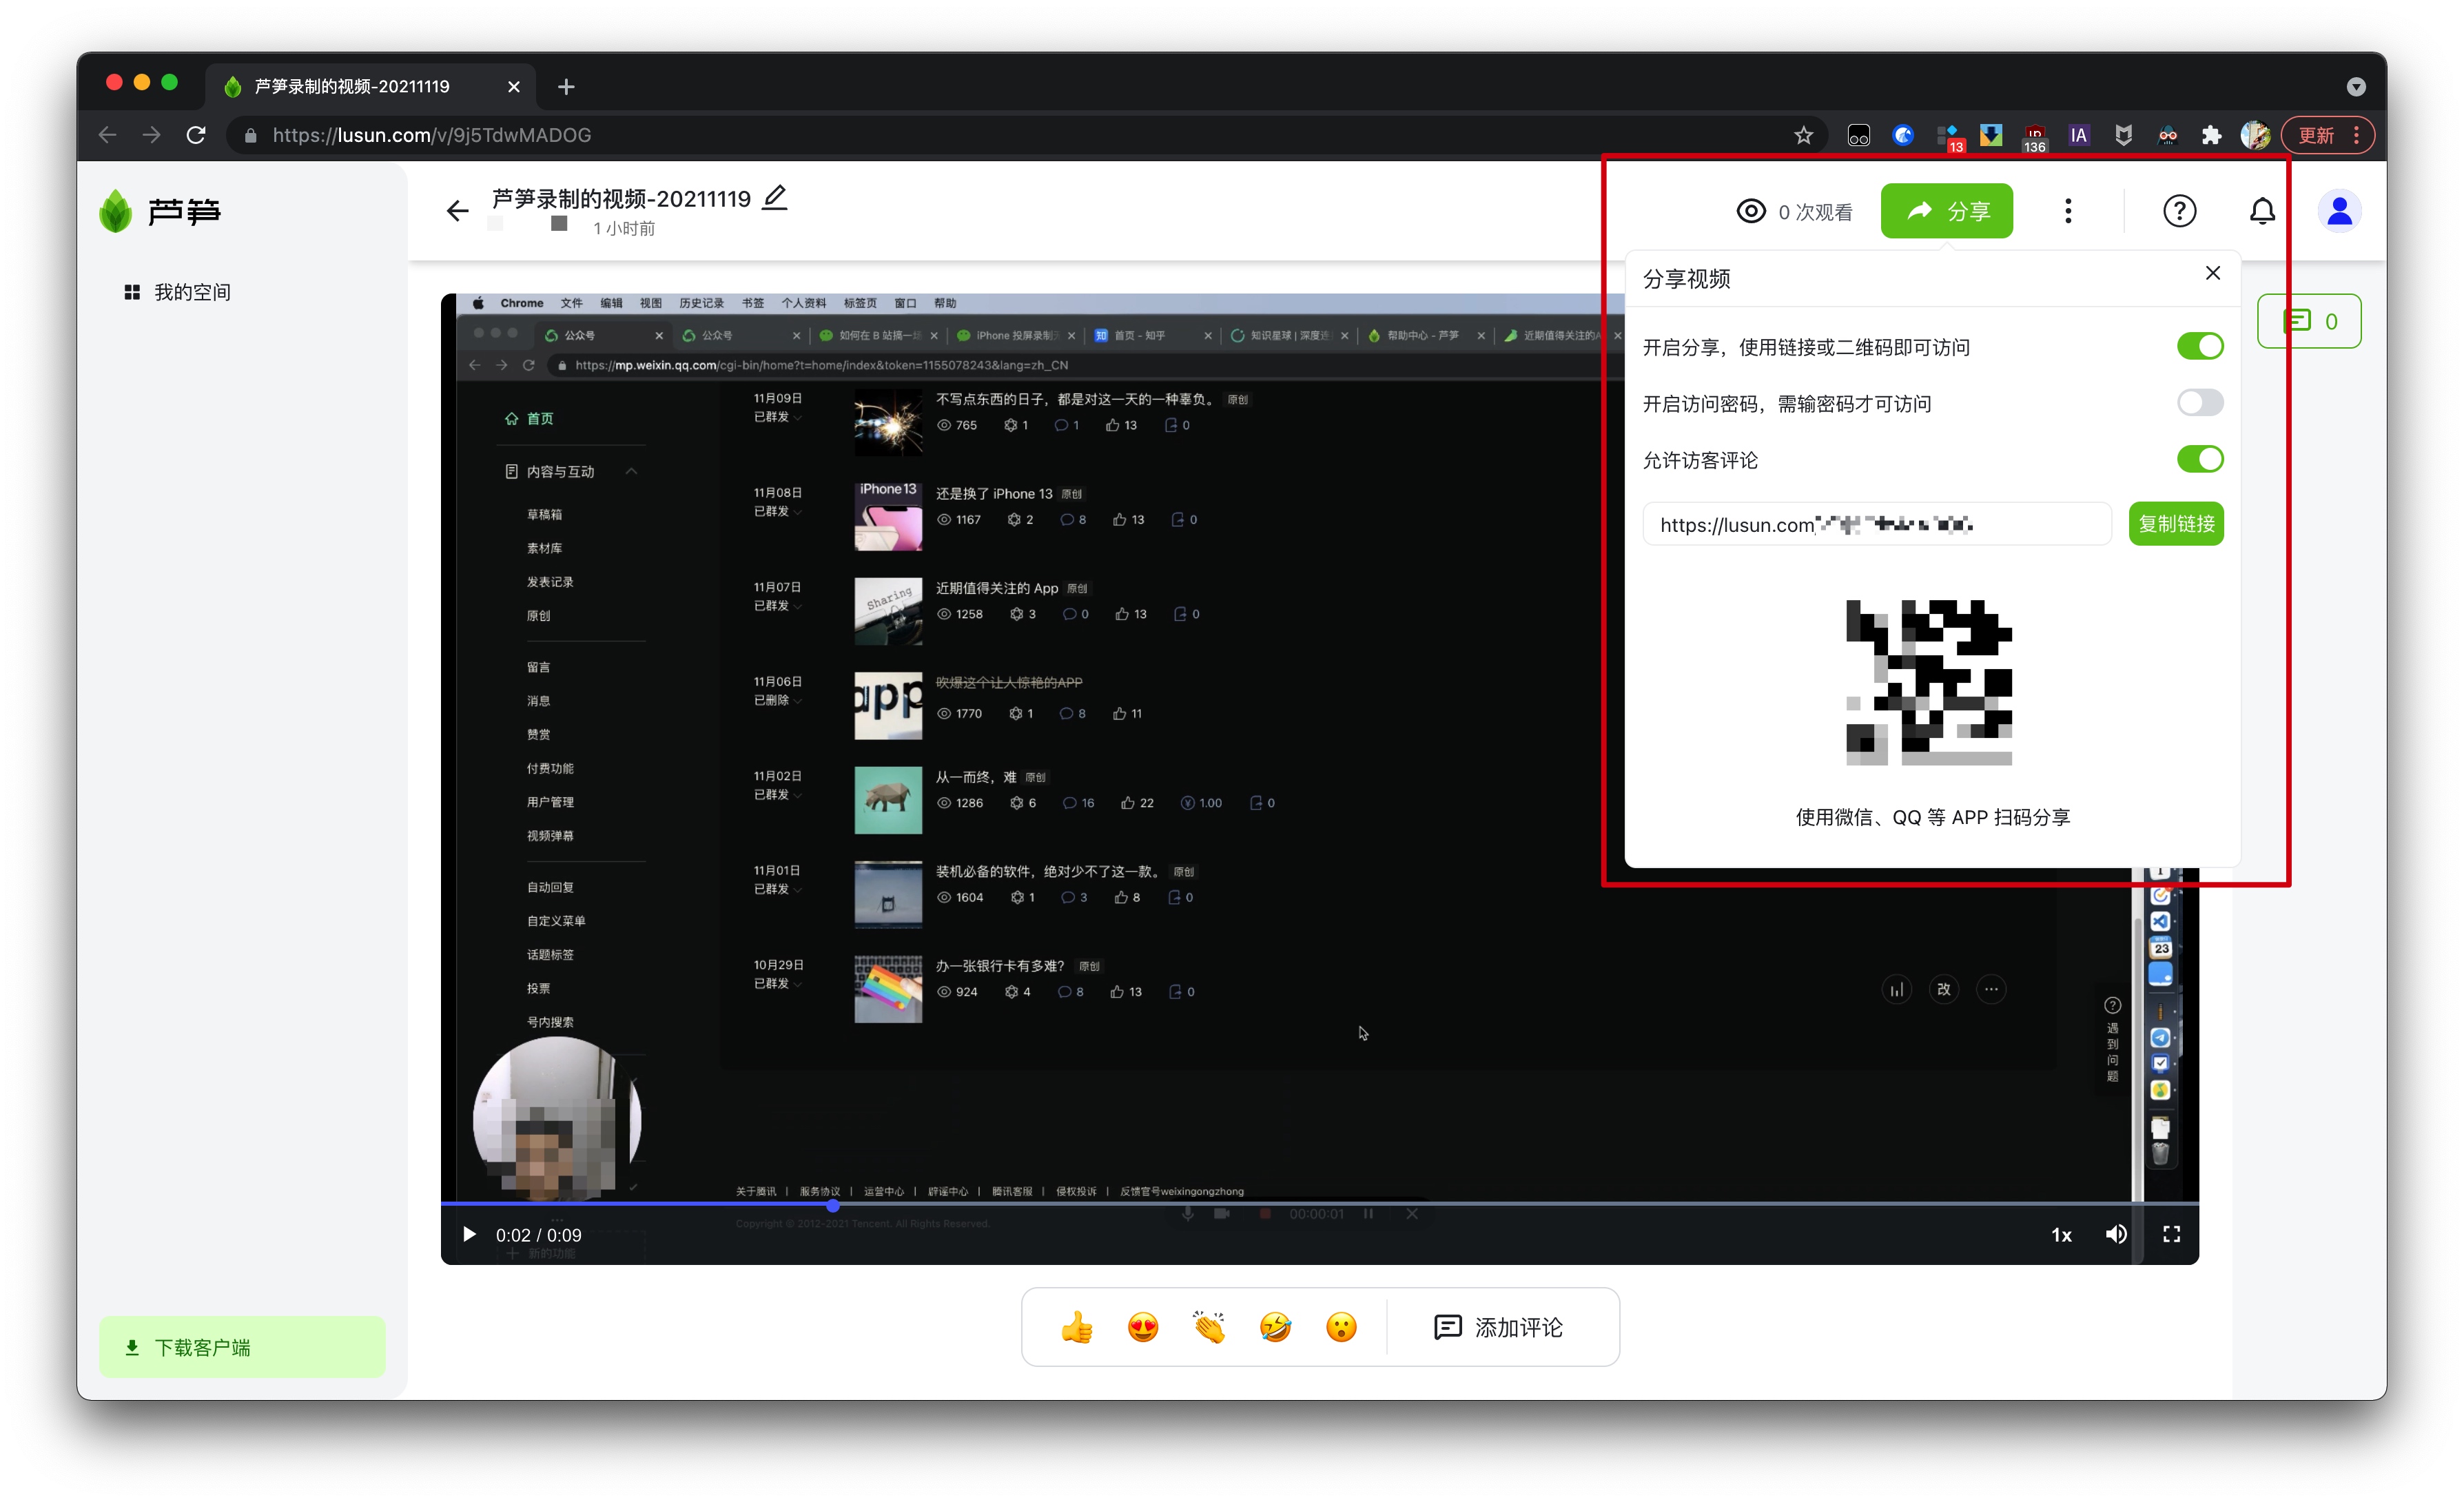
Task: Click the green 分享 share button
Action: click(1946, 211)
